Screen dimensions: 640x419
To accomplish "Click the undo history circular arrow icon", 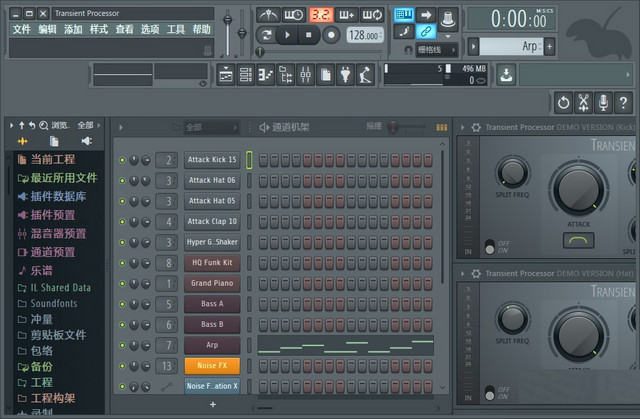I will pos(564,102).
